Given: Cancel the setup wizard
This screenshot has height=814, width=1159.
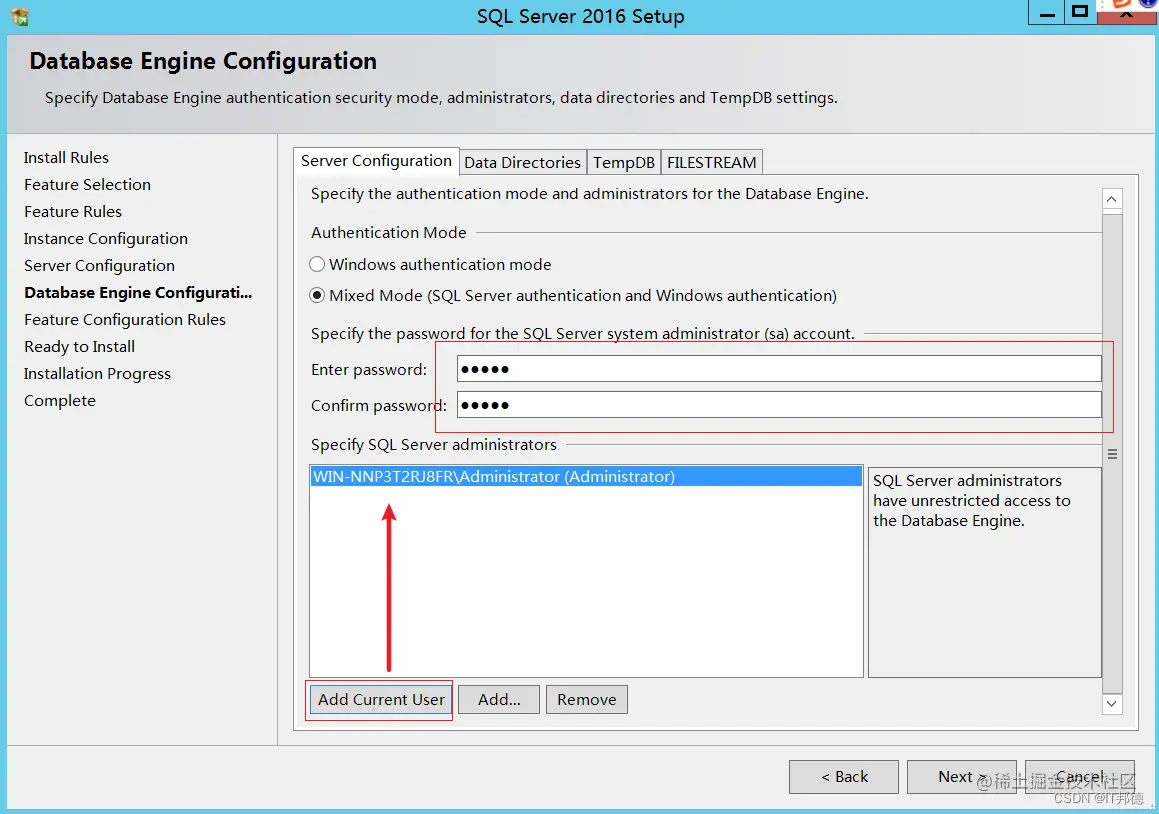Looking at the screenshot, I should (1080, 776).
